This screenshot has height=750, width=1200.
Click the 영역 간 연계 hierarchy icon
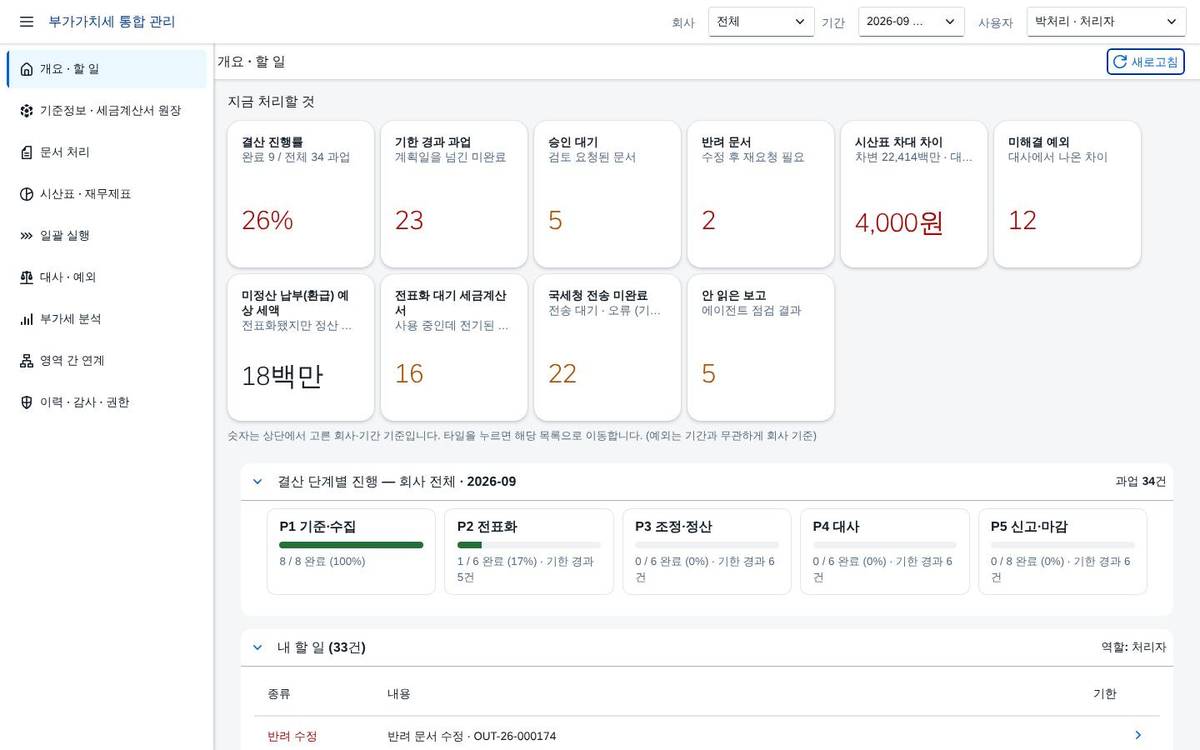pyautogui.click(x=26, y=361)
